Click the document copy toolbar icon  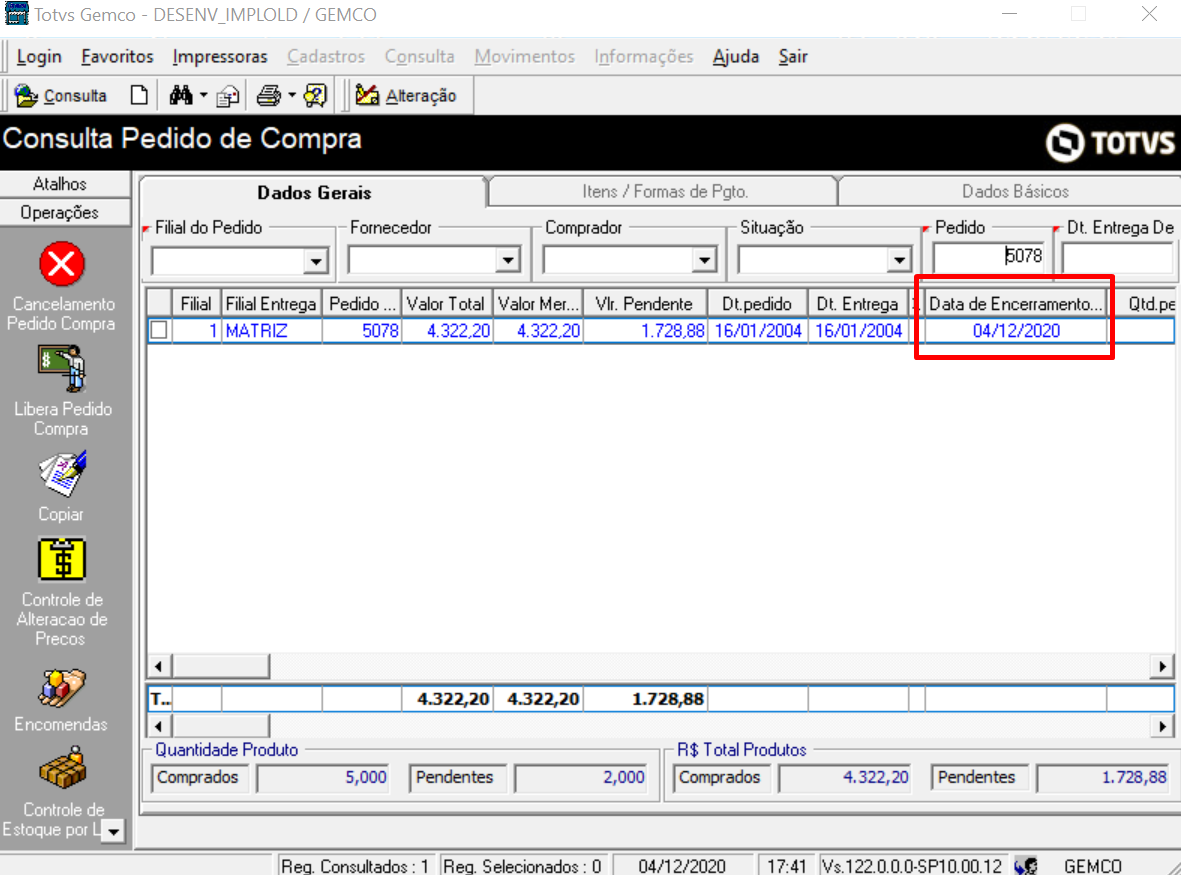click(227, 96)
